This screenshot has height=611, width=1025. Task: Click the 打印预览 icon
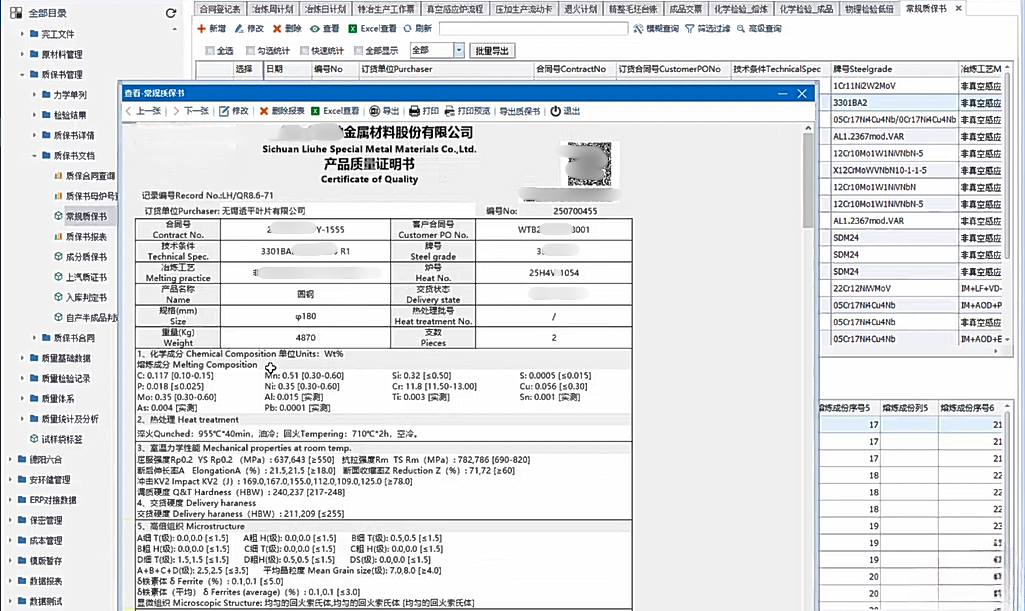click(450, 111)
